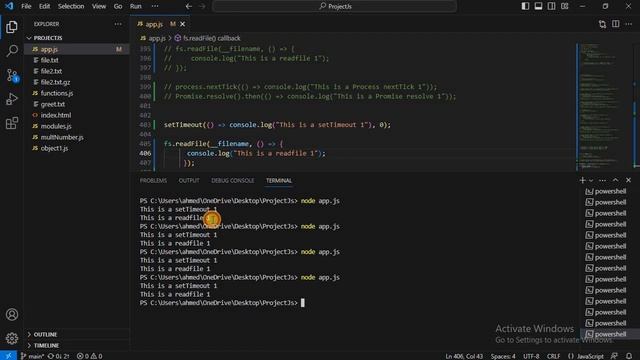The width and height of the screenshot is (640, 360).
Task: Open the Manage gear icon
Action: pyautogui.click(x=12, y=338)
